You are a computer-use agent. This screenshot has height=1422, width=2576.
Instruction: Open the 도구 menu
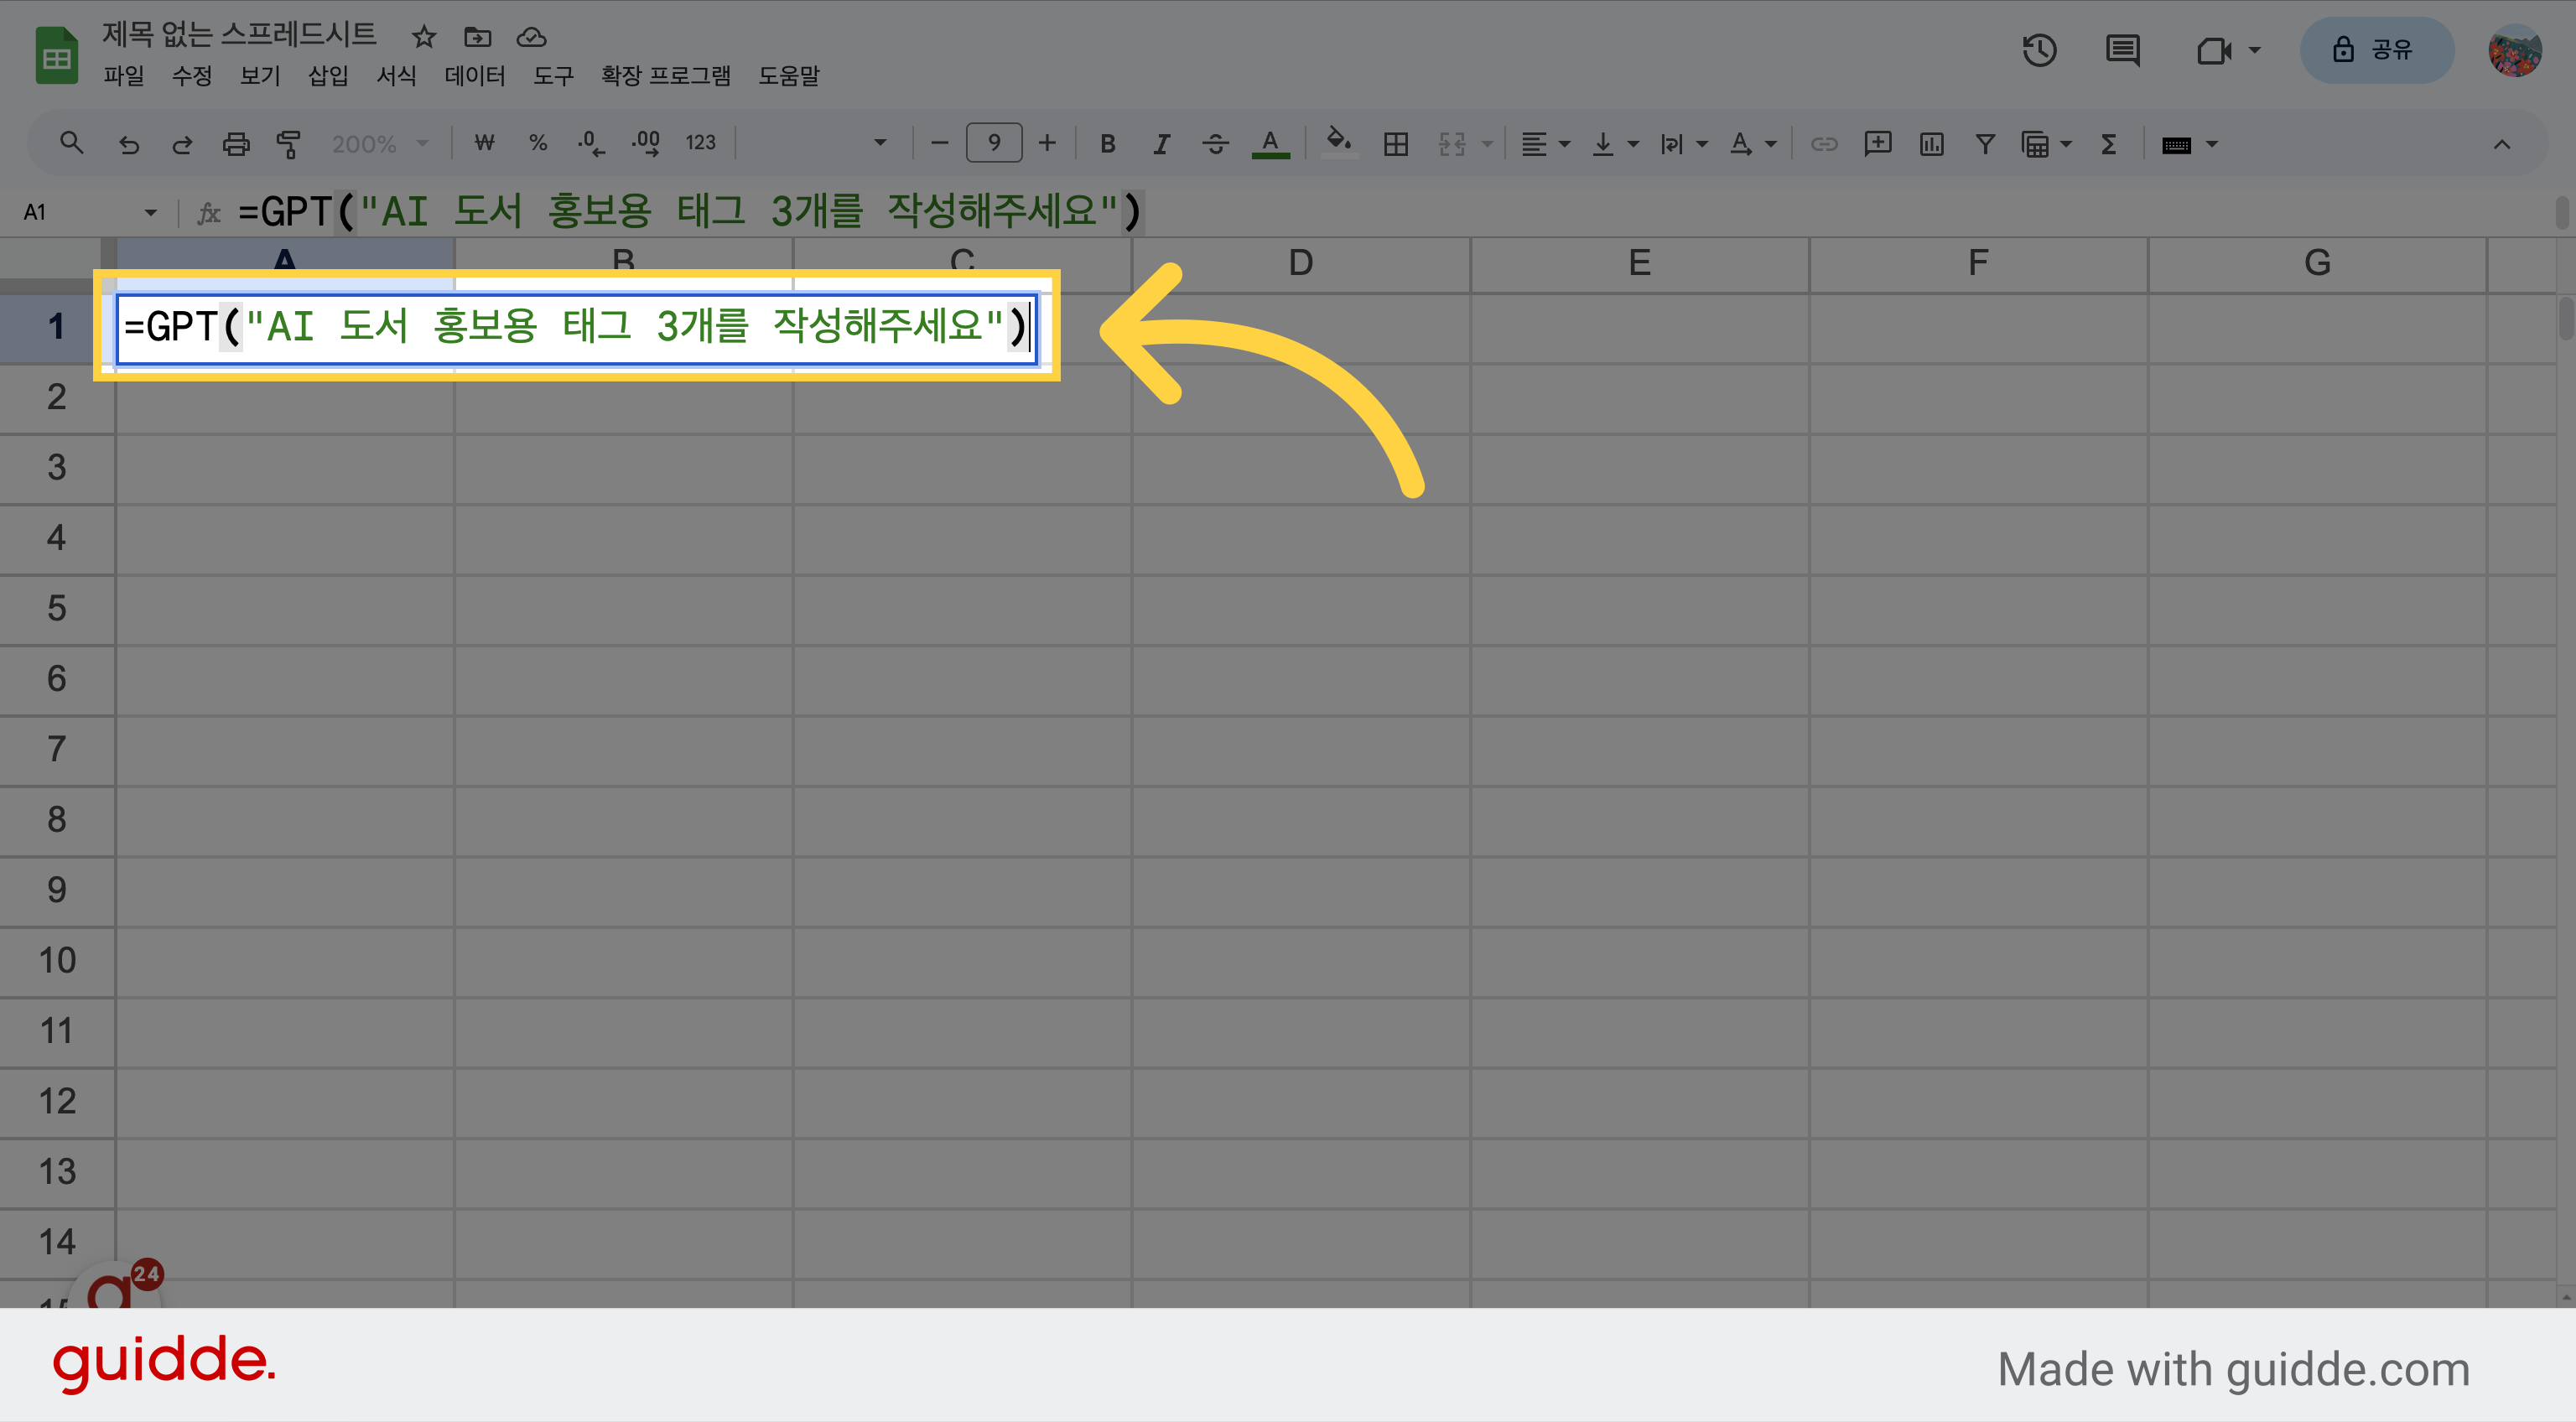click(x=553, y=76)
